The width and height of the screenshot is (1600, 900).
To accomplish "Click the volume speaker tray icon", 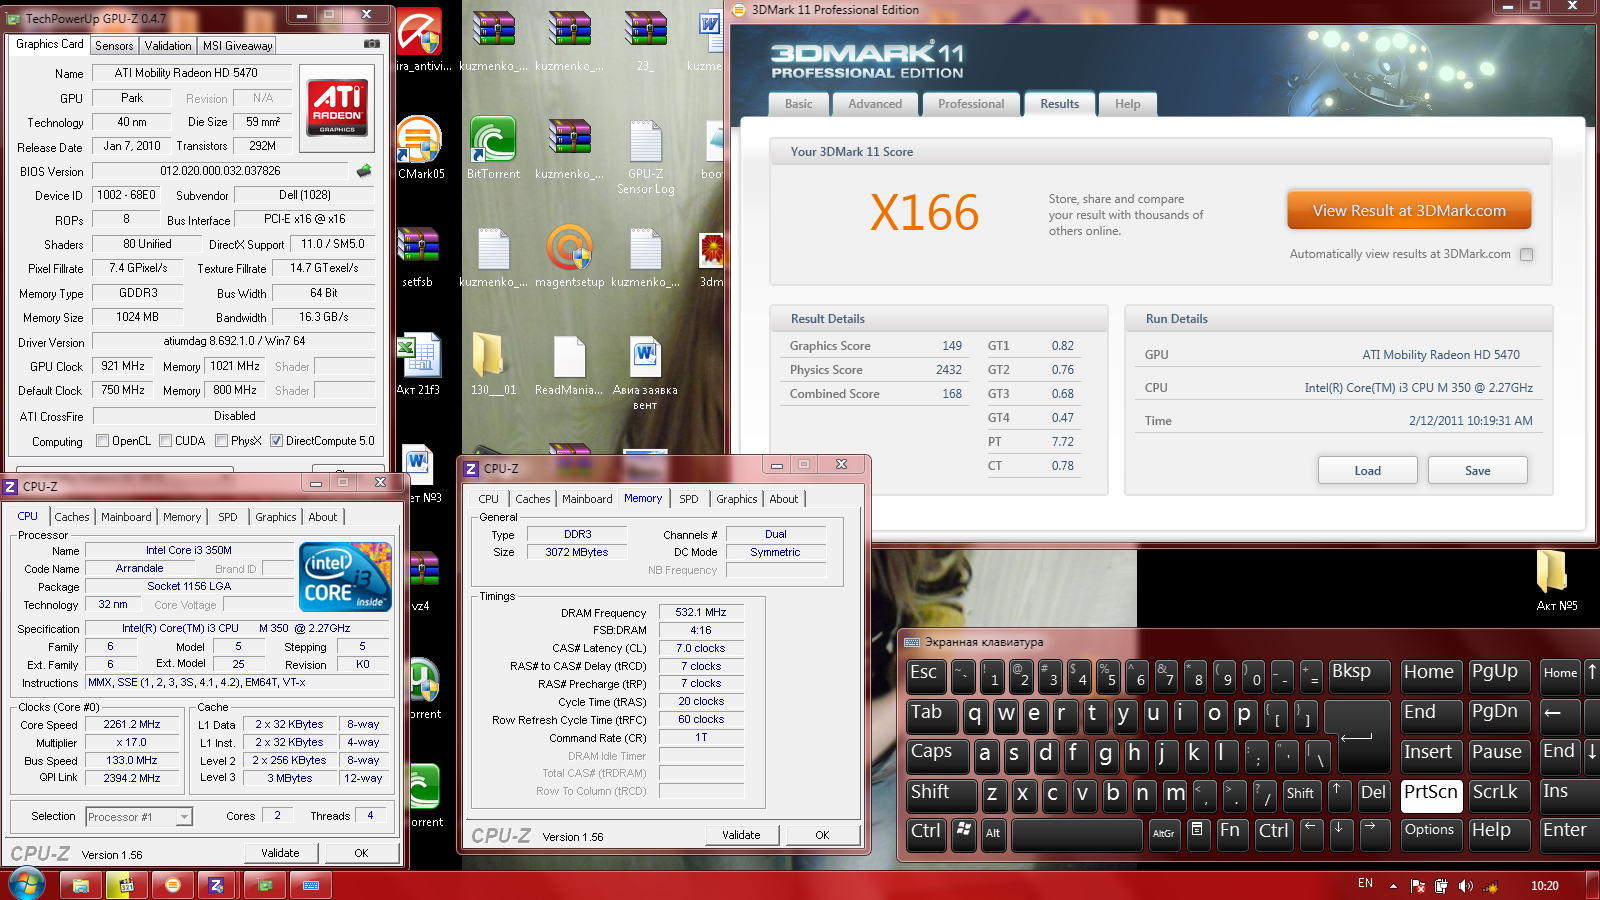I will (1465, 885).
